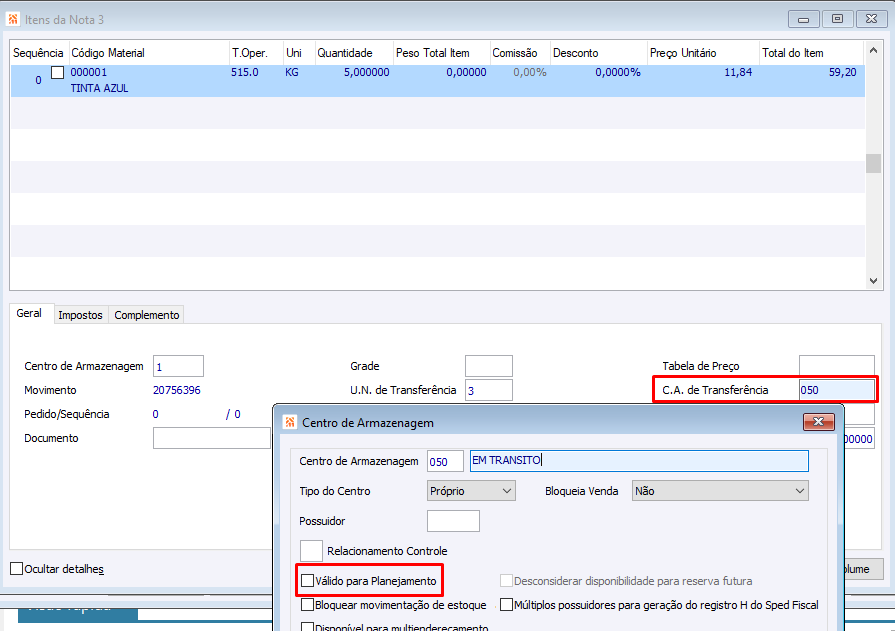The height and width of the screenshot is (631, 895).
Task: Click the Tabela de Preço field
Action: tap(836, 366)
